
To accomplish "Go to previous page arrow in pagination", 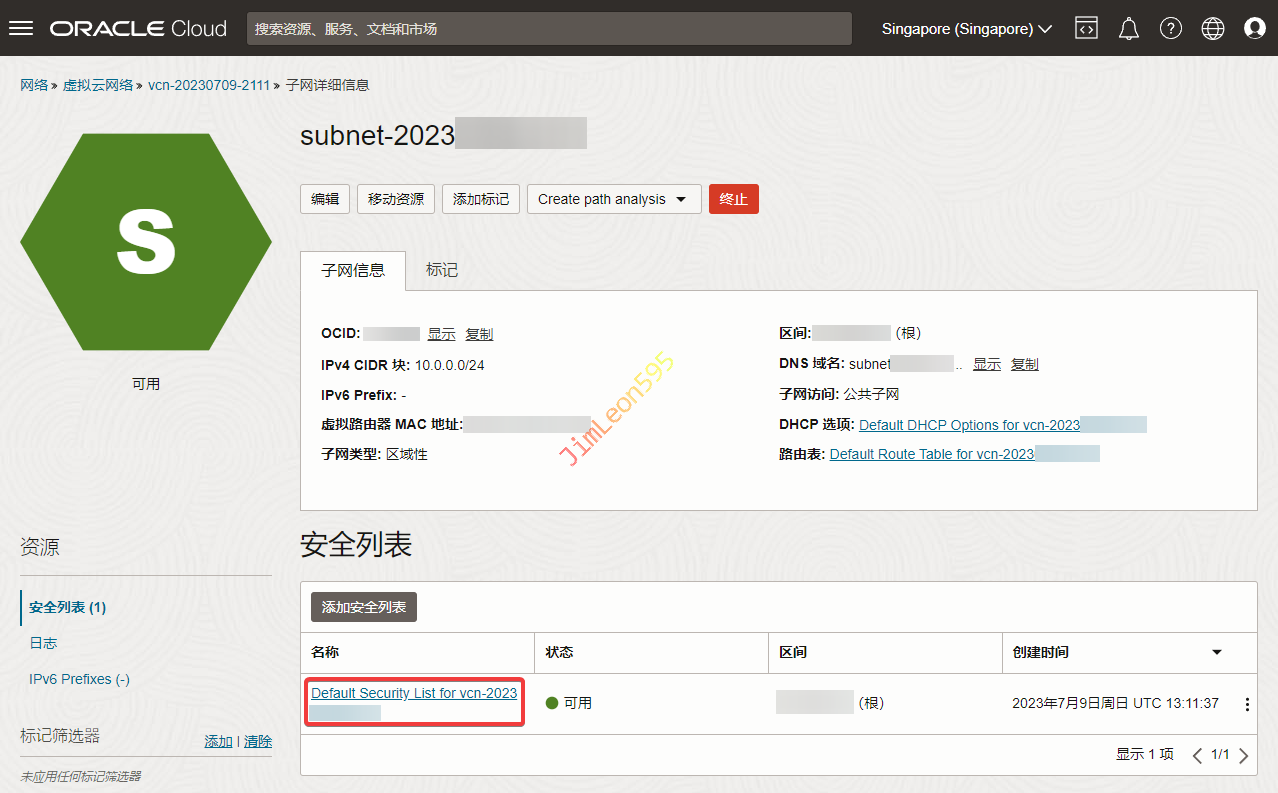I will (1197, 756).
